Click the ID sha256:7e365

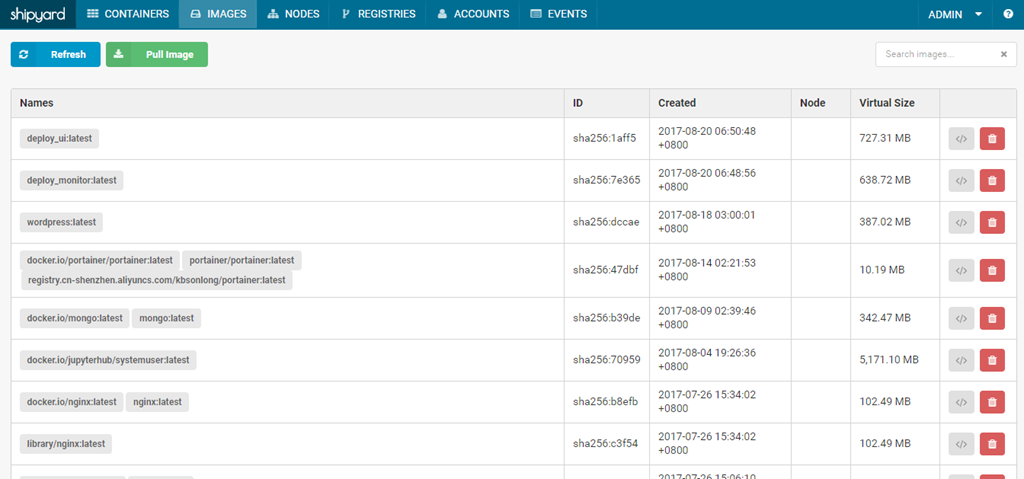605,180
